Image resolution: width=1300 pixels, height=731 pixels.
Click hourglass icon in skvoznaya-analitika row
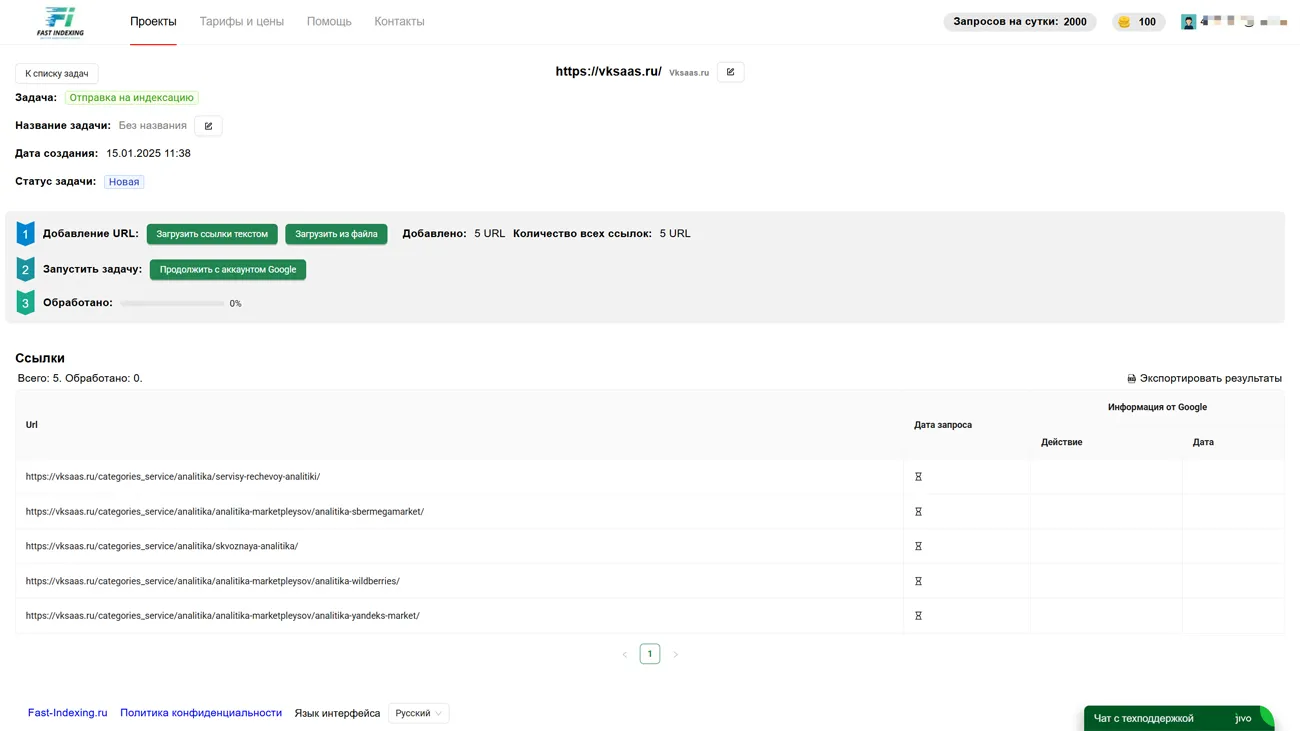click(x=918, y=547)
